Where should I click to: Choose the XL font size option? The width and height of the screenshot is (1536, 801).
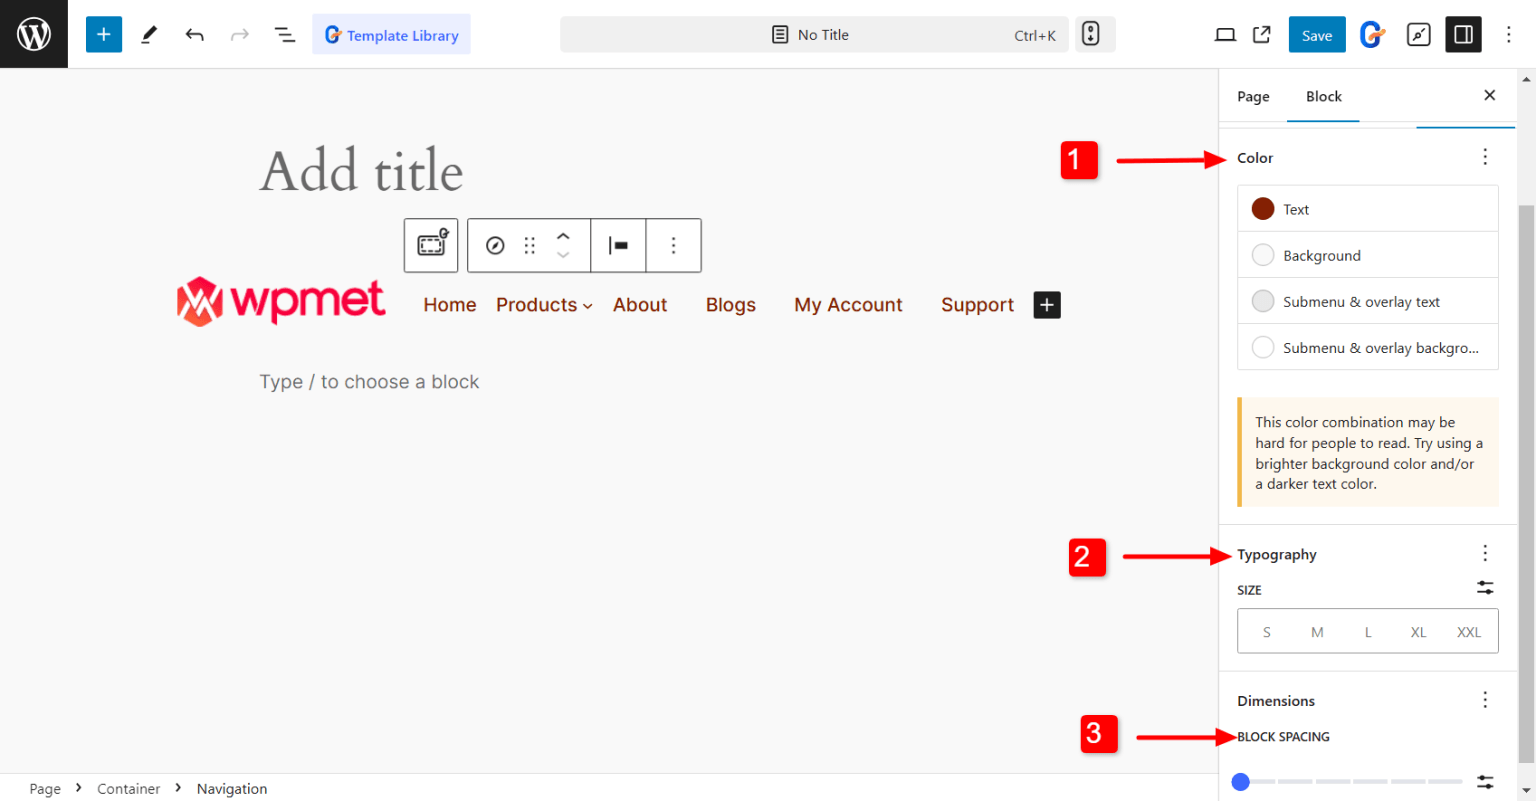click(x=1418, y=631)
